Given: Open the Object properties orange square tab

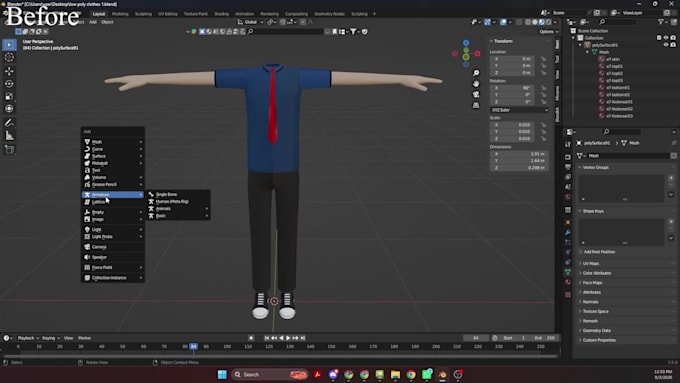Looking at the screenshot, I should pos(568,223).
